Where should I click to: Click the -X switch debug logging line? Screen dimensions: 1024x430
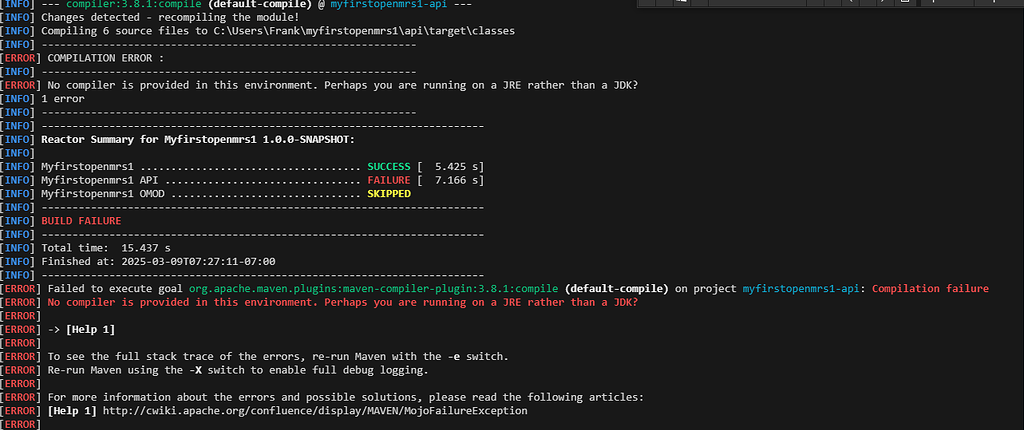tap(238, 370)
